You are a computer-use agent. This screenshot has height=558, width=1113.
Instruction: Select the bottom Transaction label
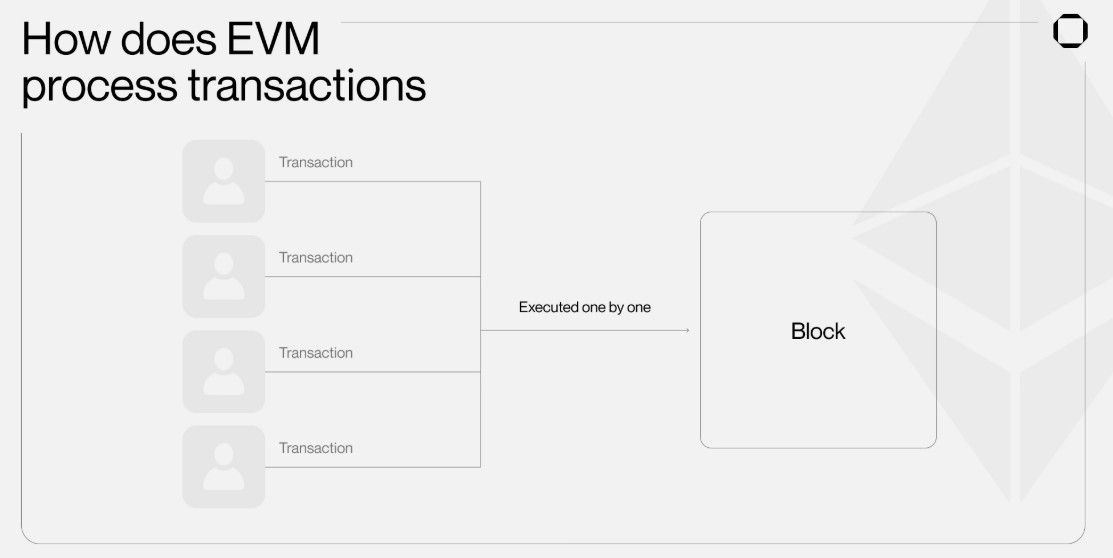pyautogui.click(x=316, y=447)
